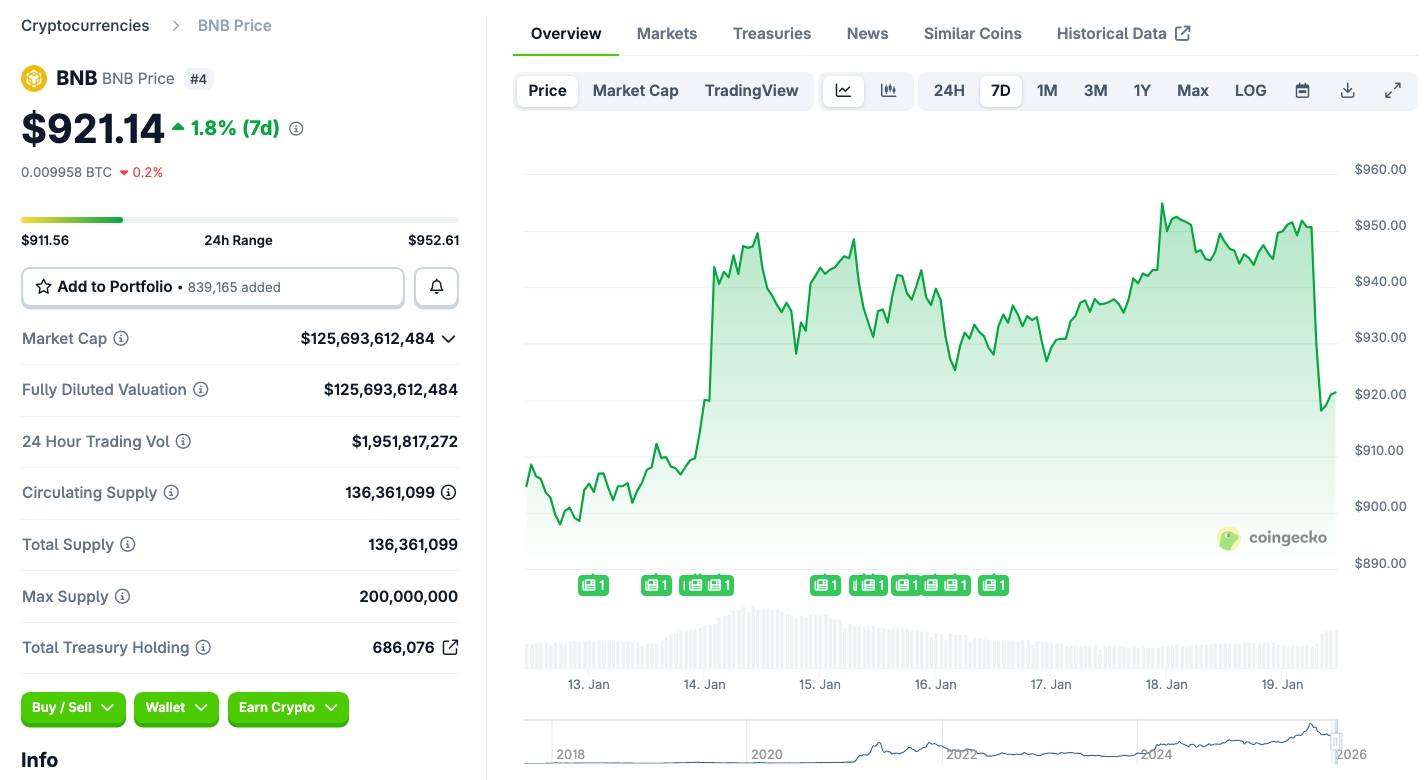Click a green event marker below the chart
This screenshot has width=1425, height=780.
pos(593,585)
